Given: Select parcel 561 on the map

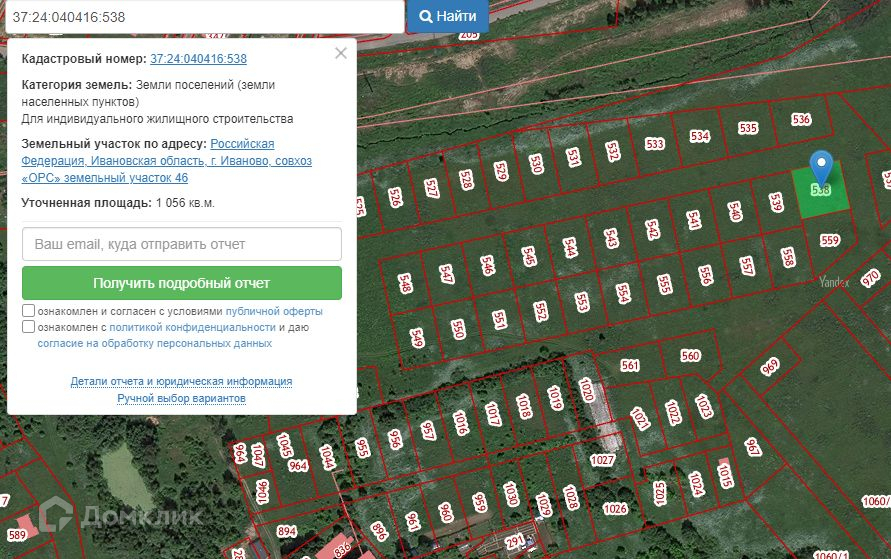Looking at the screenshot, I should point(630,365).
